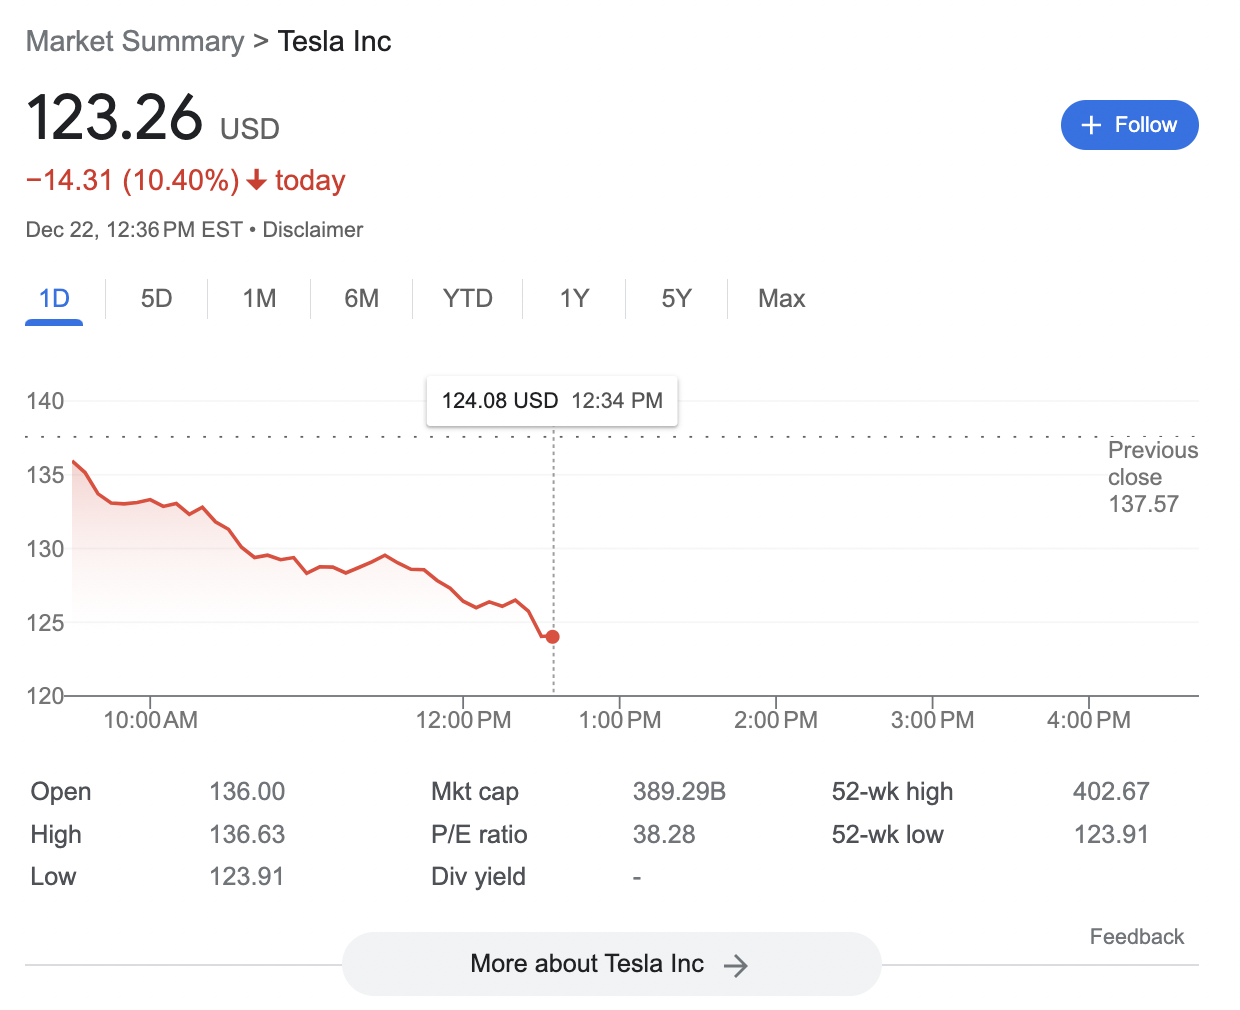Viewport: 1240px width, 1010px height.
Task: Click the 124.08 USD chart tooltip
Action: click(x=552, y=401)
